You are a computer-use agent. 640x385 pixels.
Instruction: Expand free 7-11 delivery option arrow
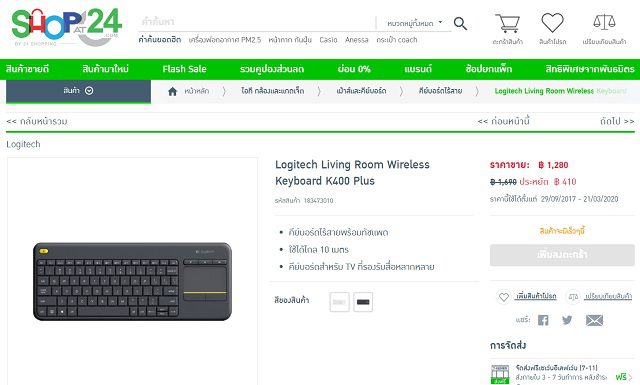(630, 376)
